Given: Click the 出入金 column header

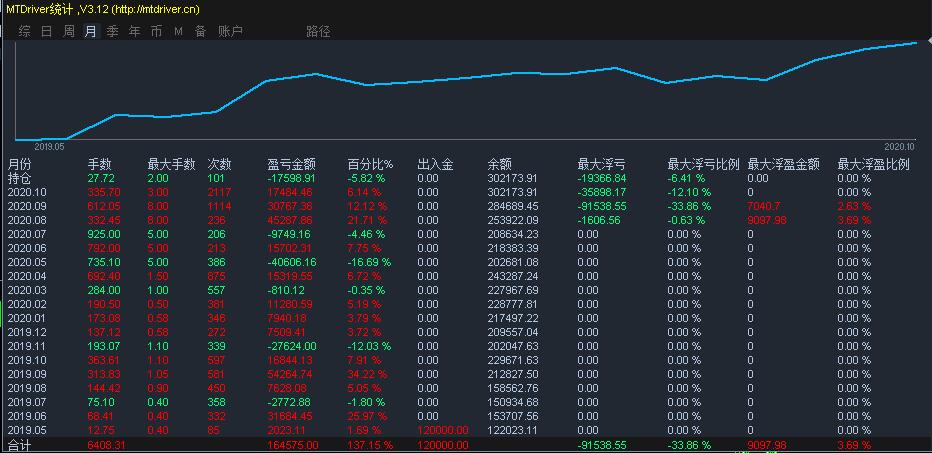Looking at the screenshot, I should coord(435,164).
